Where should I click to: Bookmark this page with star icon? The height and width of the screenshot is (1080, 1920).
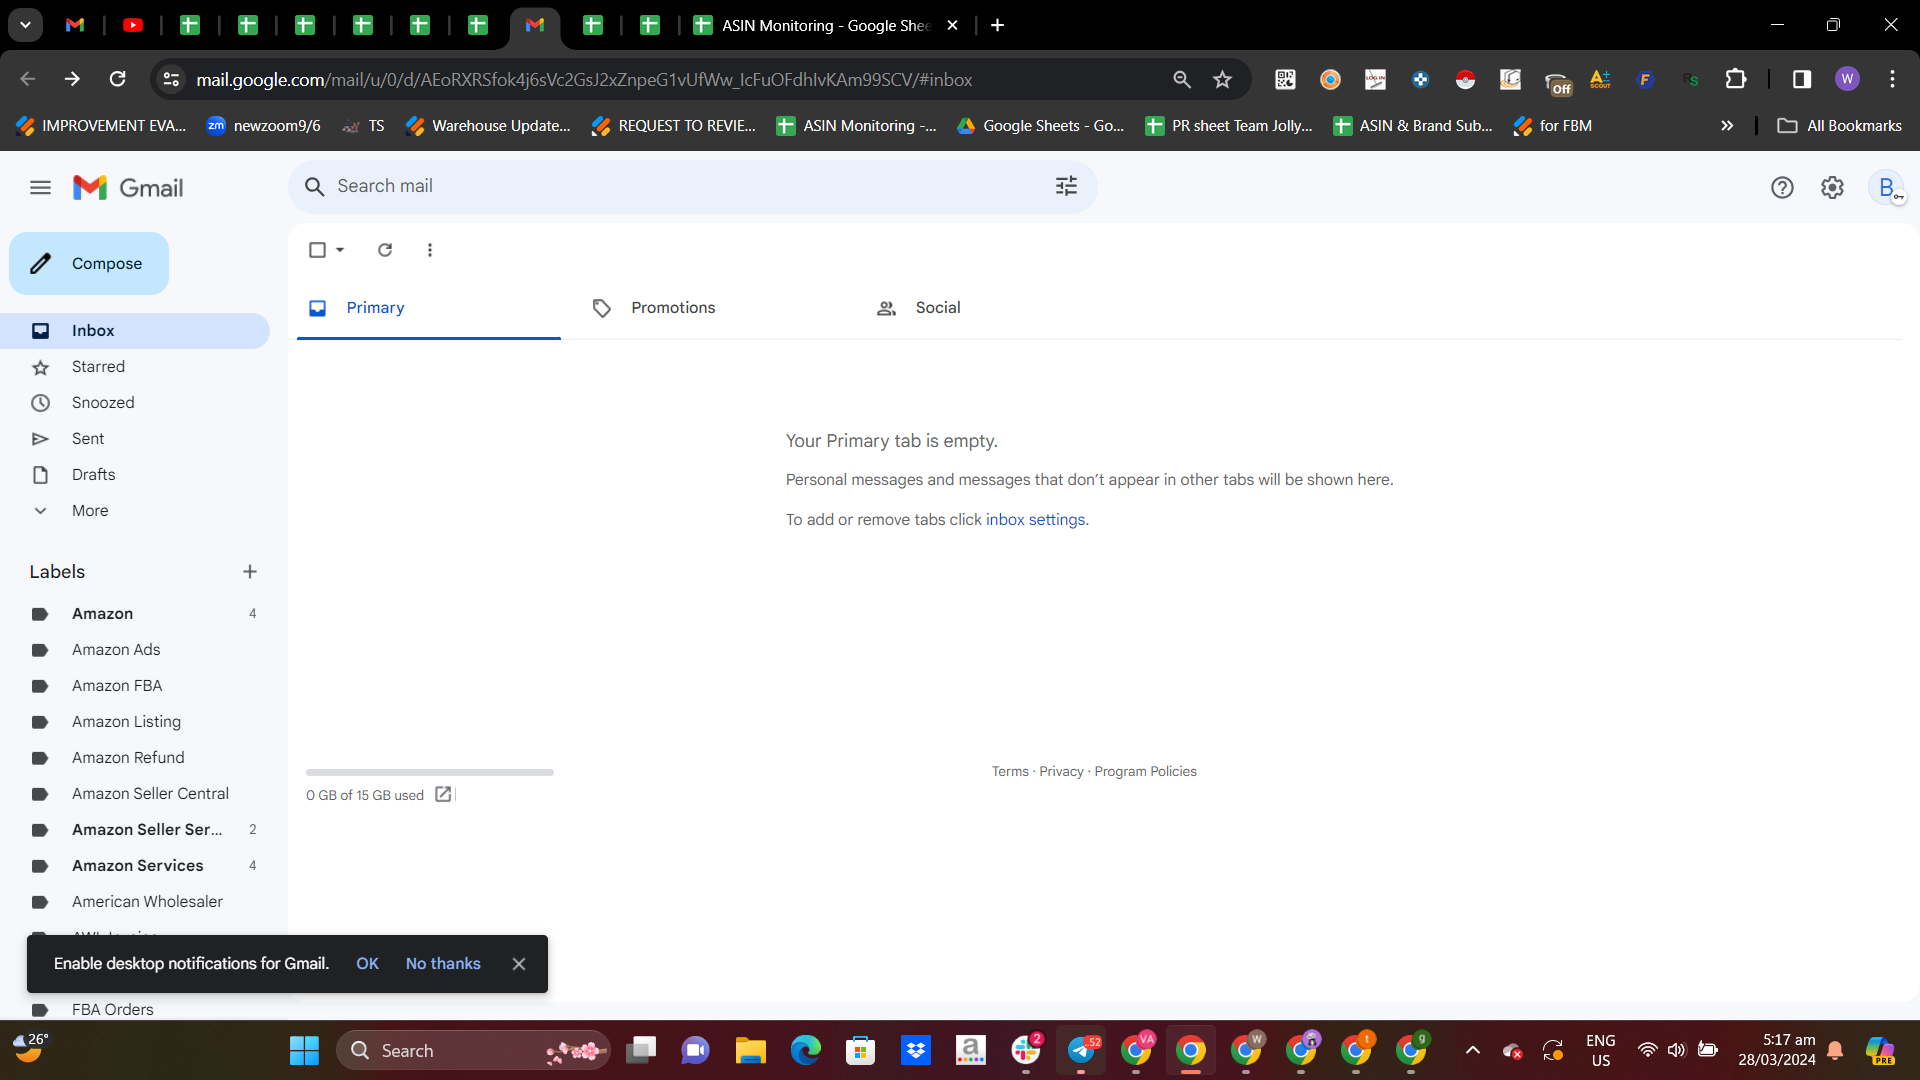(1222, 80)
